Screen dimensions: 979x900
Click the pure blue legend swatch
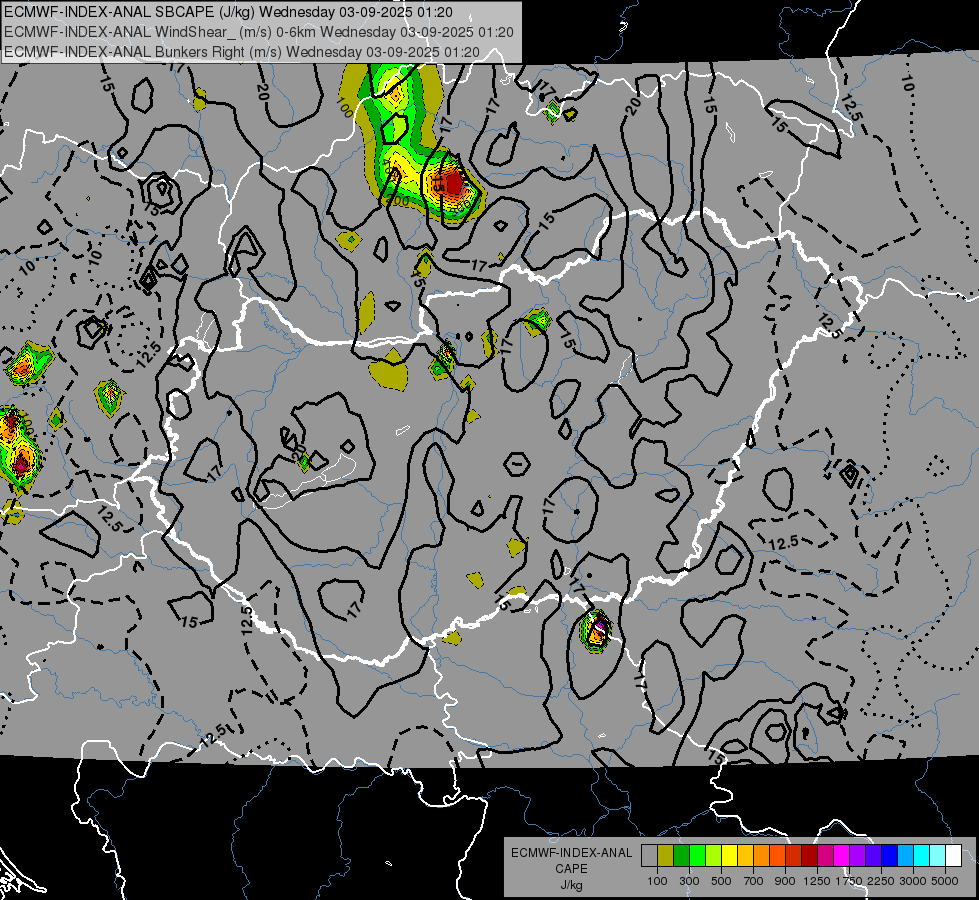point(890,856)
